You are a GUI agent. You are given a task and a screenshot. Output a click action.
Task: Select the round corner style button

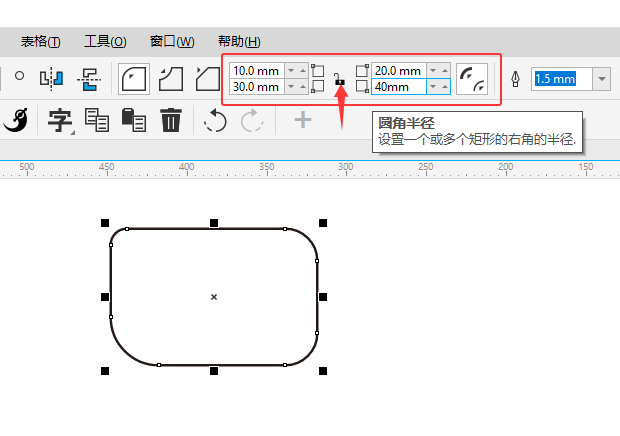pos(134,79)
